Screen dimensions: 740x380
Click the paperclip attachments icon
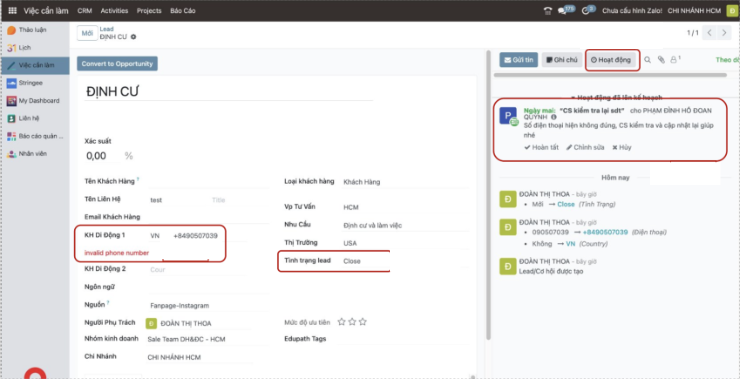661,60
